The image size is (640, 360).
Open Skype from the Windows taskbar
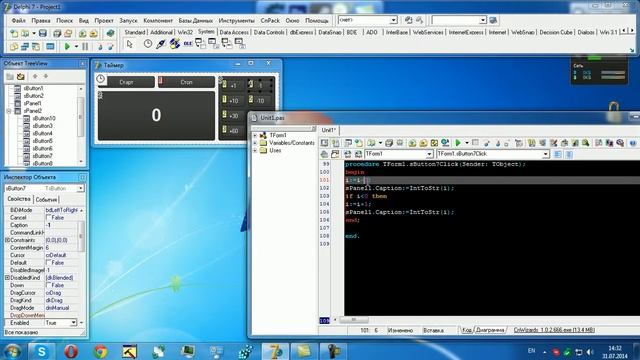pyautogui.click(x=41, y=351)
